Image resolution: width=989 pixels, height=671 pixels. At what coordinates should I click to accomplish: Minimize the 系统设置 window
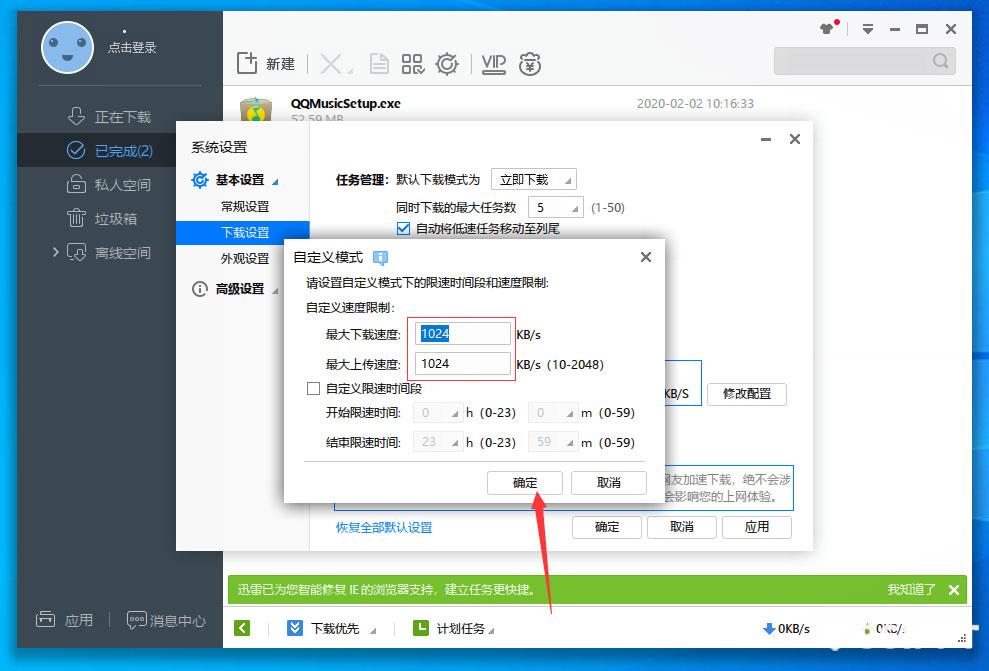tap(766, 139)
